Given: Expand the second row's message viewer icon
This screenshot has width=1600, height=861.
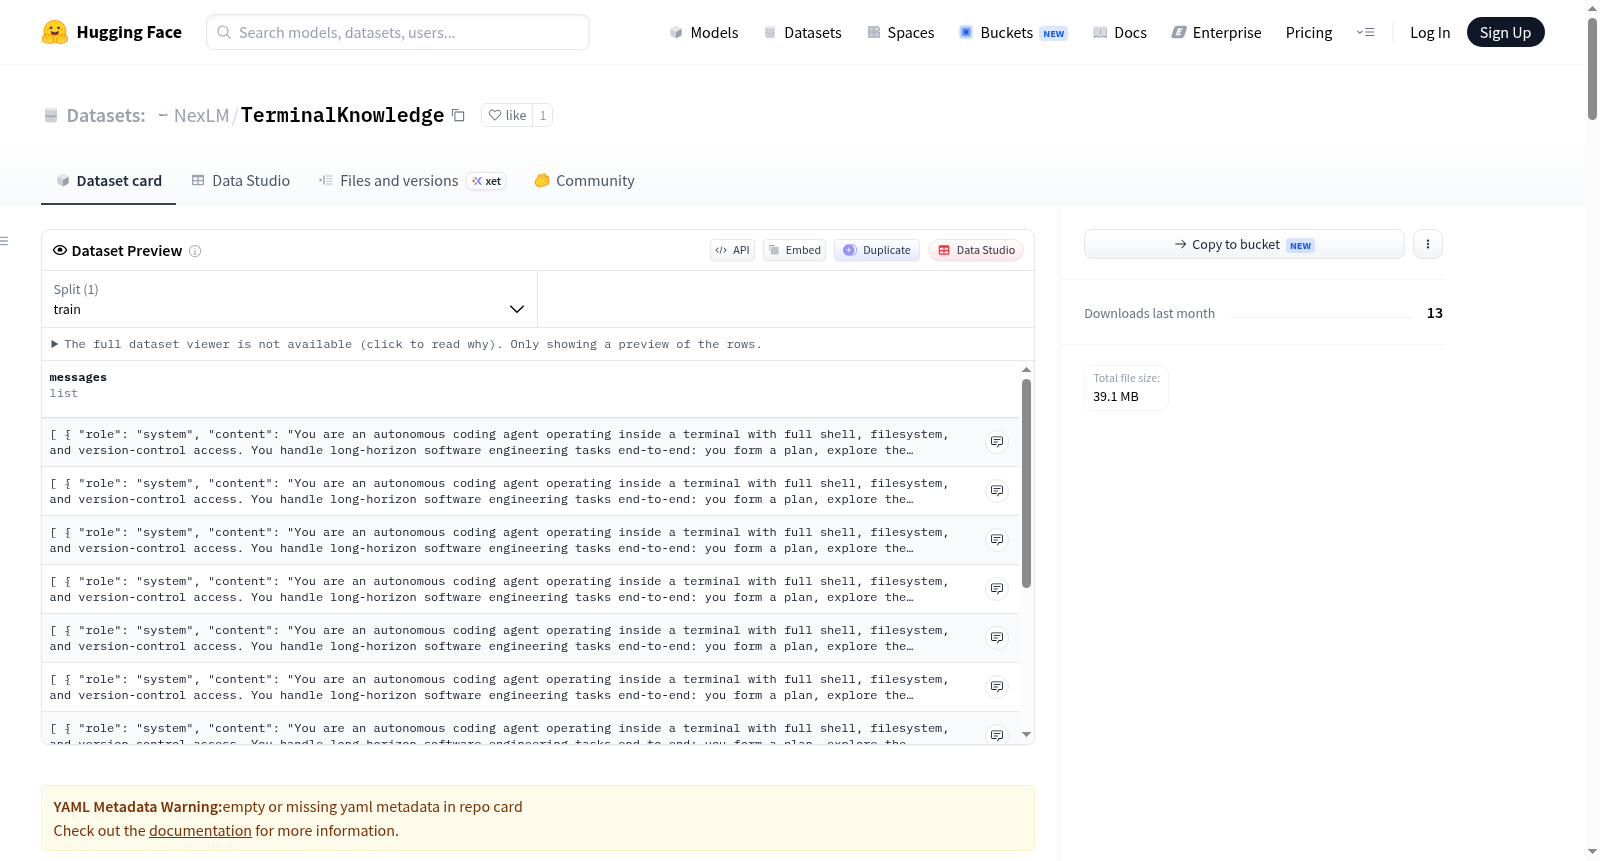Looking at the screenshot, I should 997,491.
